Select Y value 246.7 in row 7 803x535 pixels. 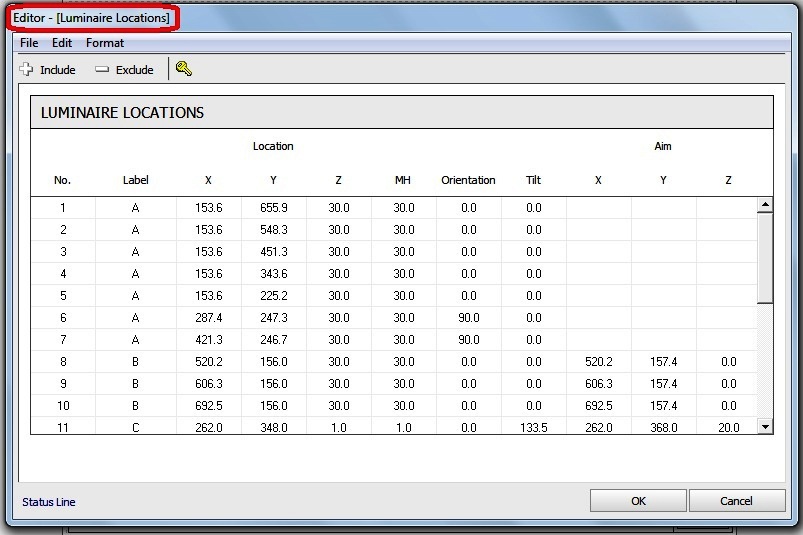point(273,340)
